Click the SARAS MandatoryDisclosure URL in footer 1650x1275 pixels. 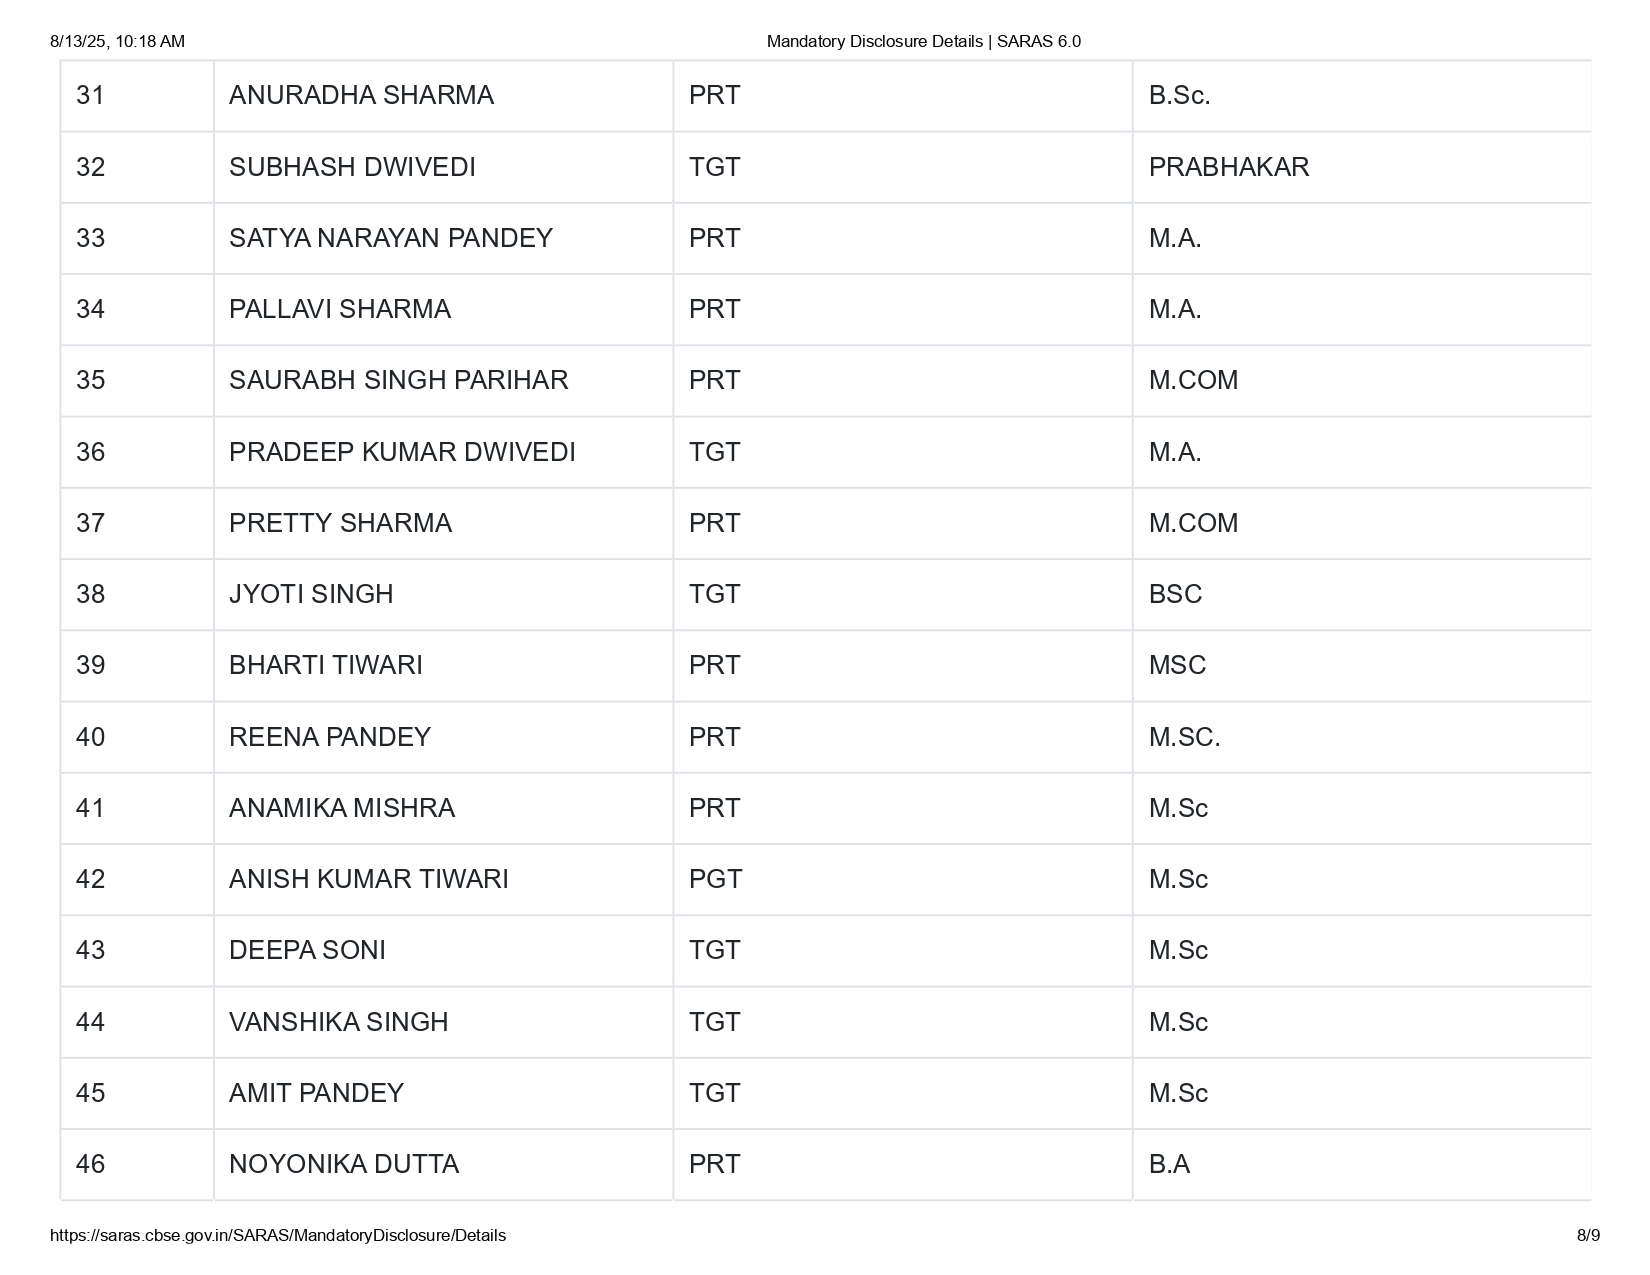click(278, 1235)
